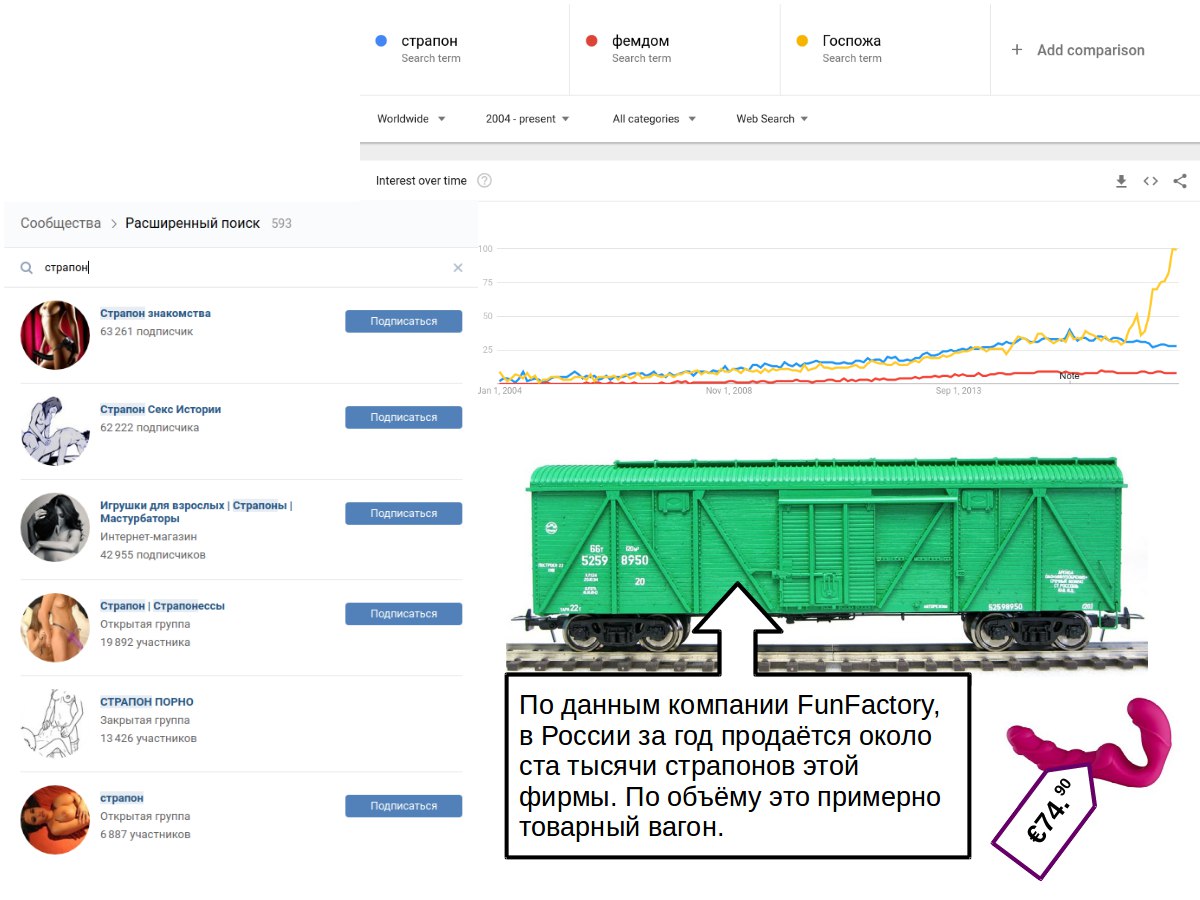Click the Note marker on the chart
Screen dimensions: 1200x900
coord(1069,376)
